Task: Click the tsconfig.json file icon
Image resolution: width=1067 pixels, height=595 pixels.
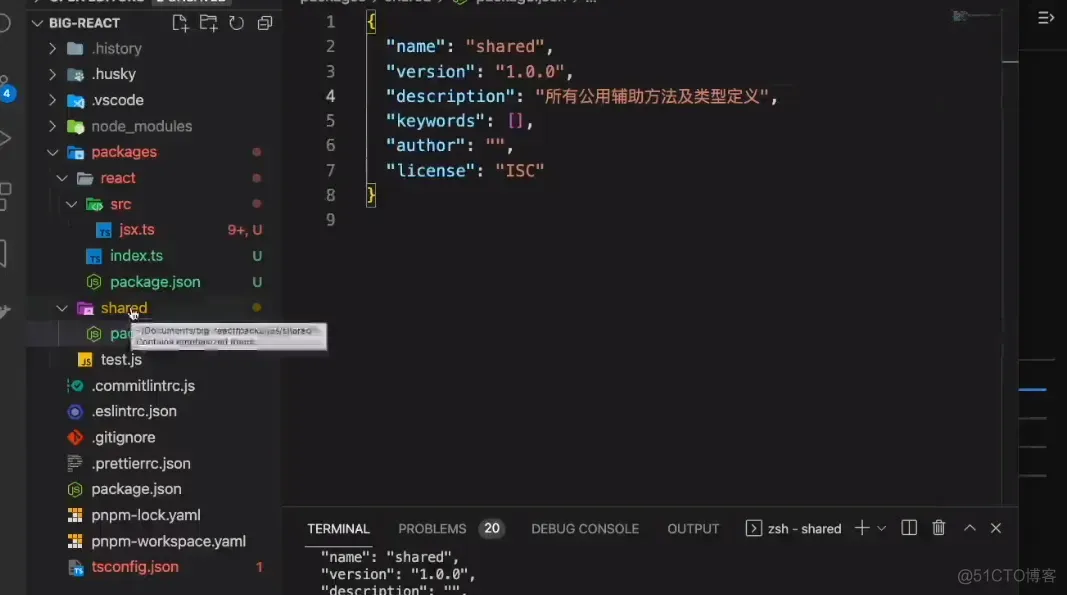Action: click(76, 567)
